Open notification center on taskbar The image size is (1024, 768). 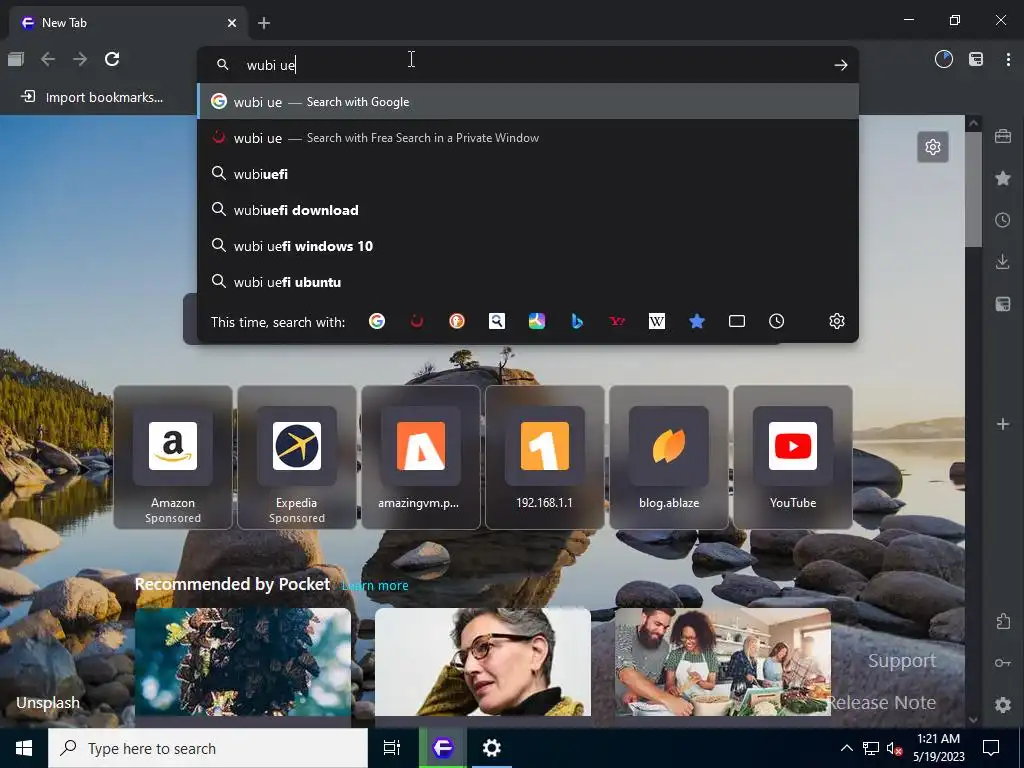pos(991,748)
